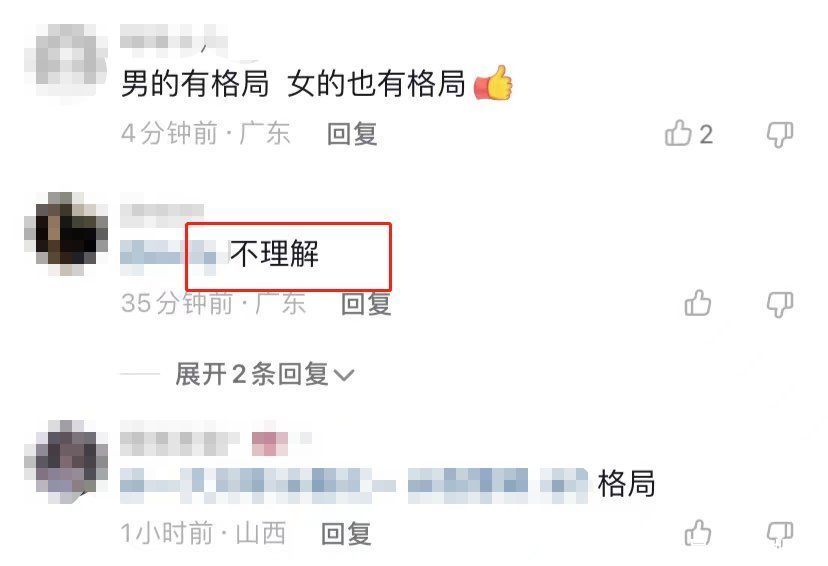Screen dimensions: 828x566
Task: Open the dark avatar of 不理解 commenter
Action: [66, 233]
